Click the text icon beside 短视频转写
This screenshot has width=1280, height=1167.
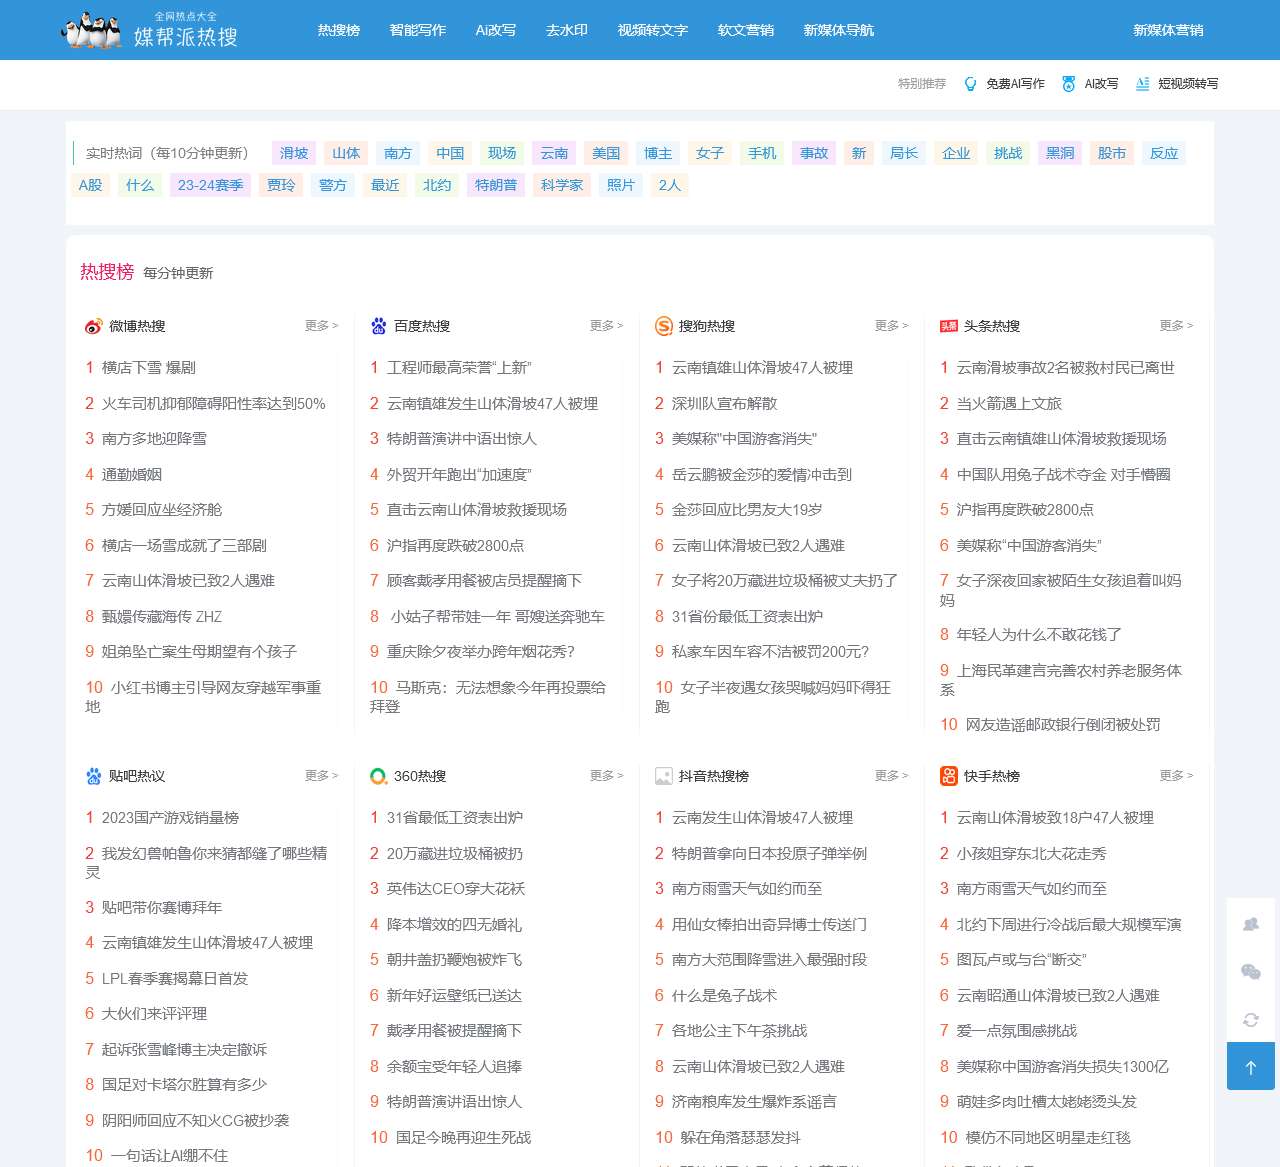pyautogui.click(x=1142, y=84)
